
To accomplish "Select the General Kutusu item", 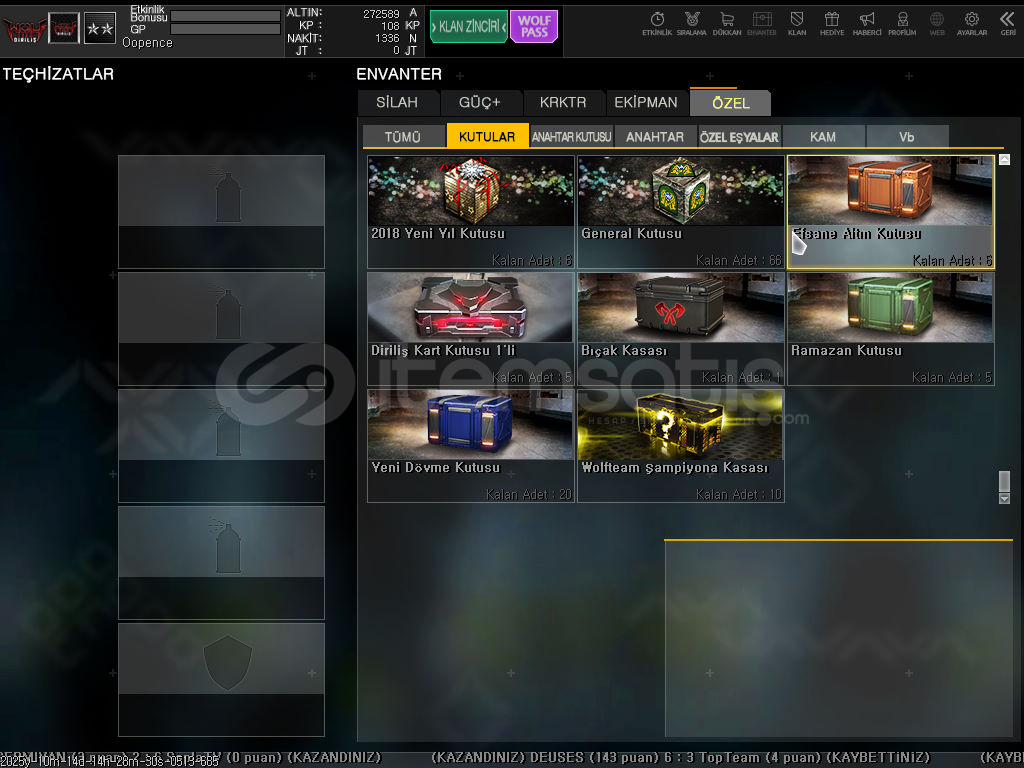I will (x=680, y=212).
